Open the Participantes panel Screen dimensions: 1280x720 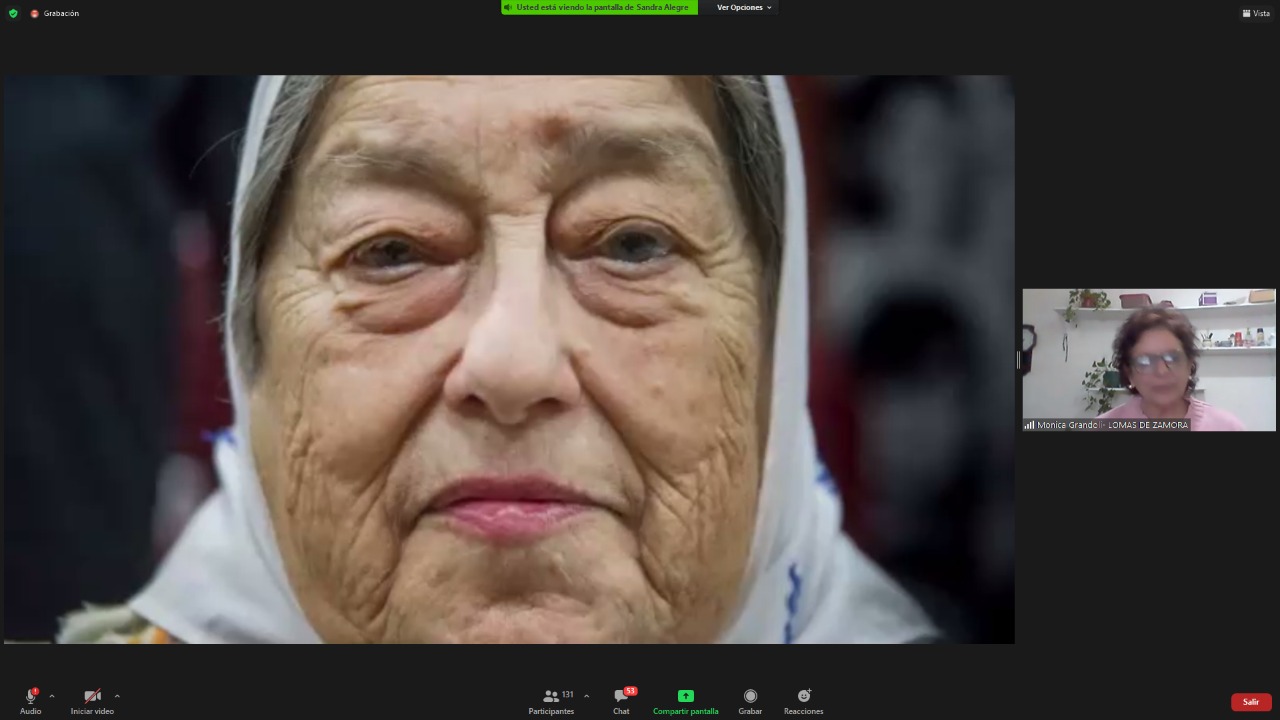pyautogui.click(x=551, y=700)
